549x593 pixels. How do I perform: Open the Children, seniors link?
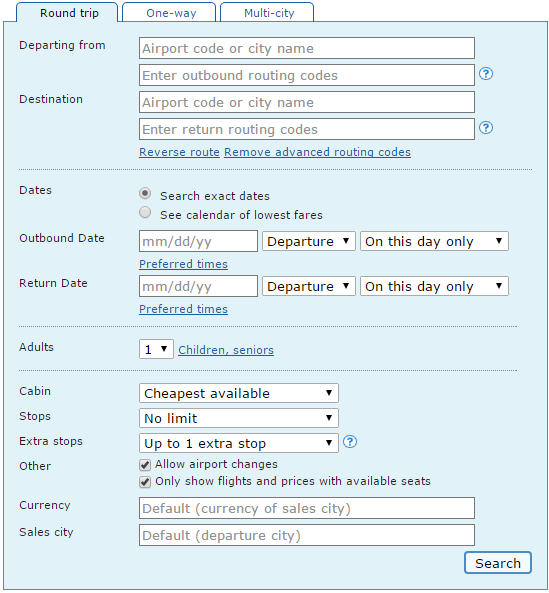point(226,350)
